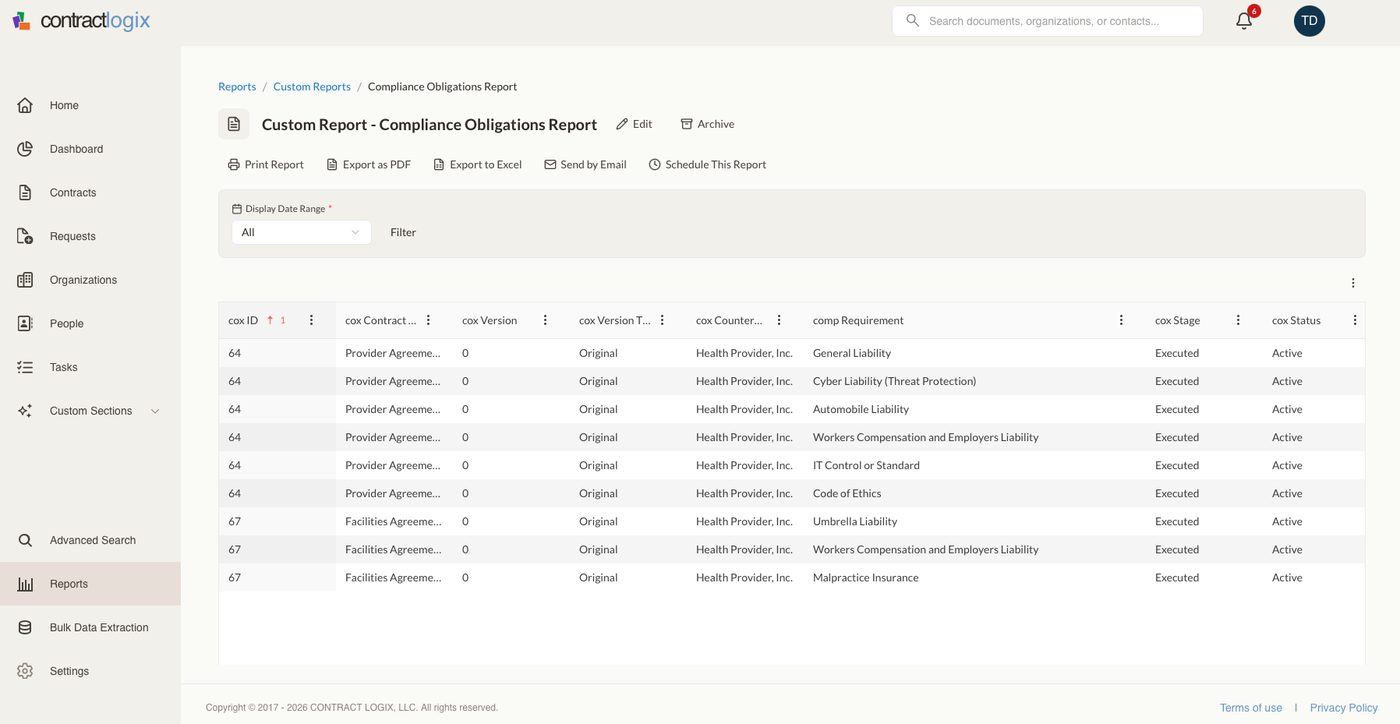Focus the global search input field
This screenshot has width=1400, height=724.
click(x=1047, y=21)
